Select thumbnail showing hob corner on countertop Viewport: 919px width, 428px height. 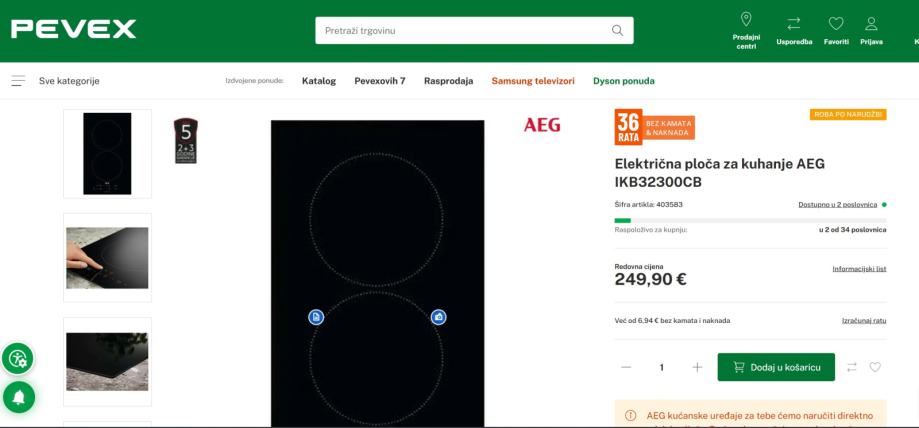pyautogui.click(x=107, y=362)
